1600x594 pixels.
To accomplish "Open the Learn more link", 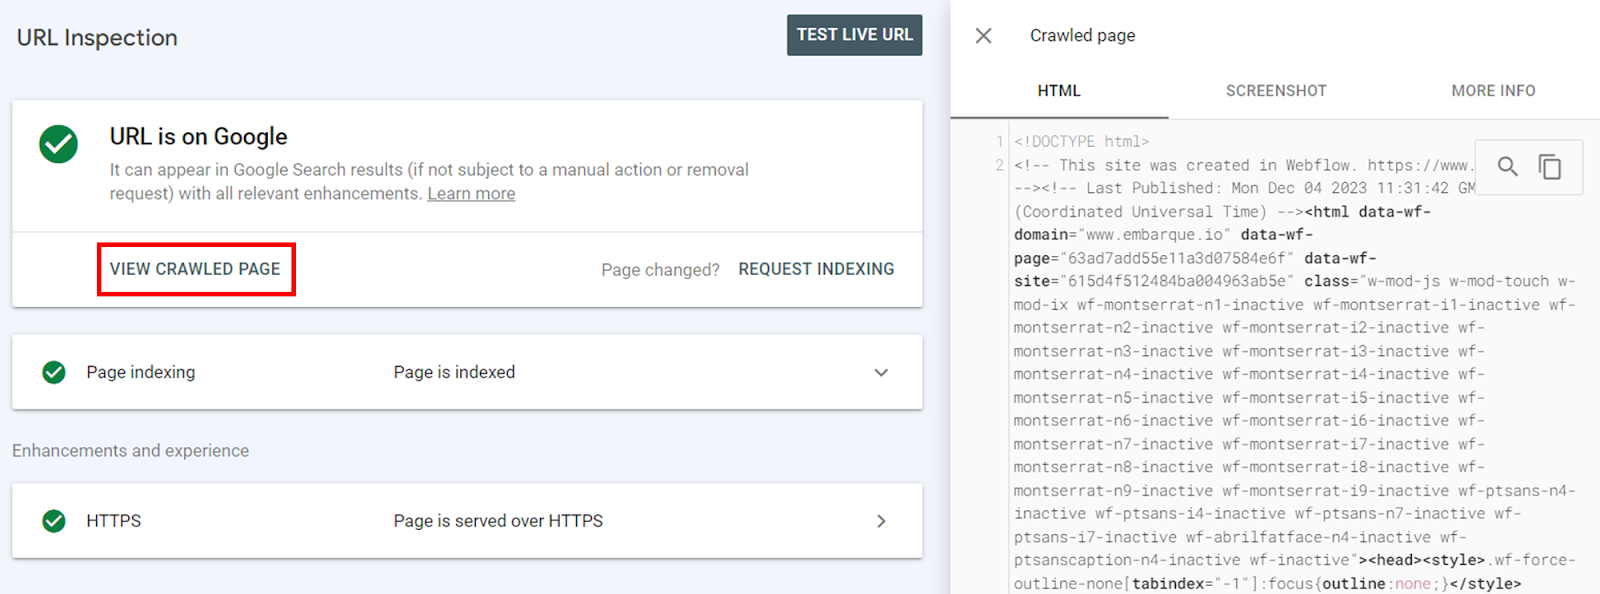I will (x=471, y=194).
